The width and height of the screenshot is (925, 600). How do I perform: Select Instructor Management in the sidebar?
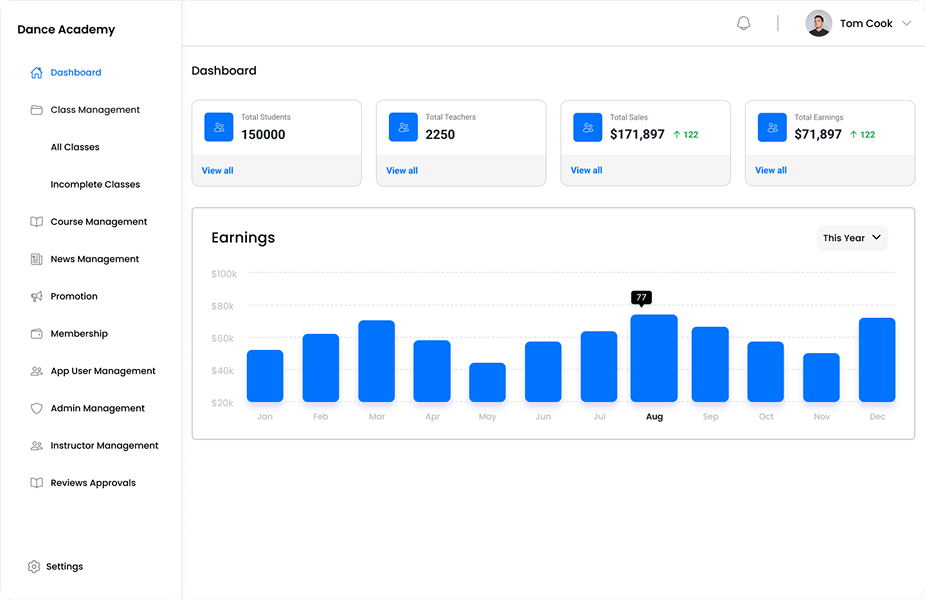pyautogui.click(x=104, y=445)
